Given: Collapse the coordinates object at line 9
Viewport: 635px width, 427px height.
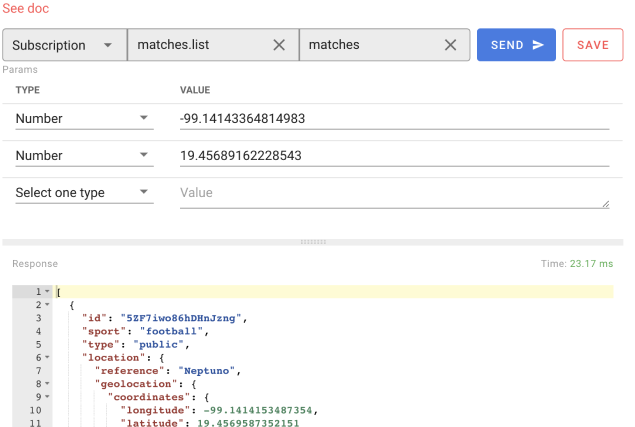Looking at the screenshot, I should pos(47,396).
